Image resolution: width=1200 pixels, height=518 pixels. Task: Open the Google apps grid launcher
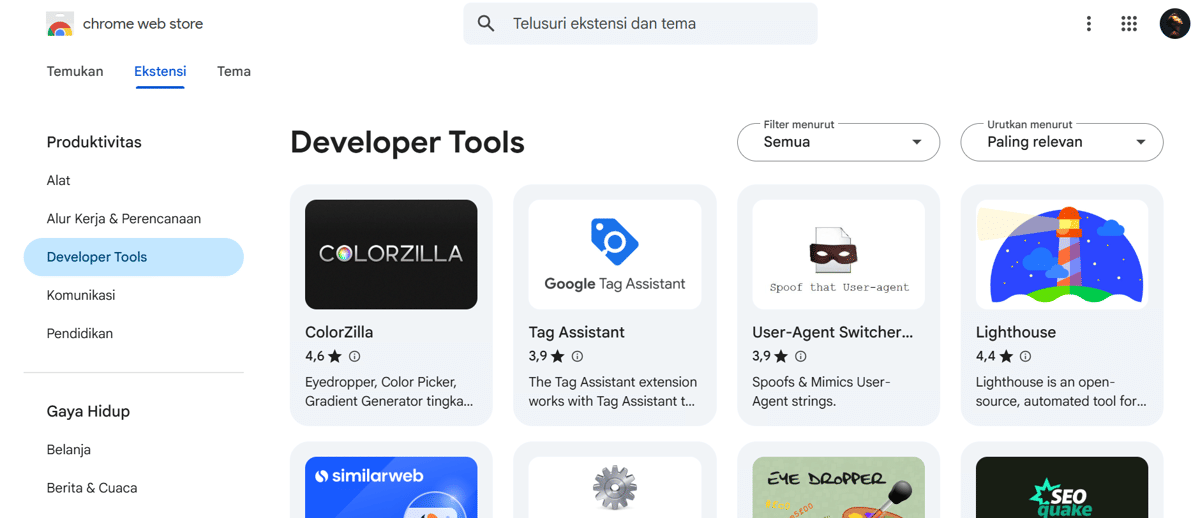1129,24
